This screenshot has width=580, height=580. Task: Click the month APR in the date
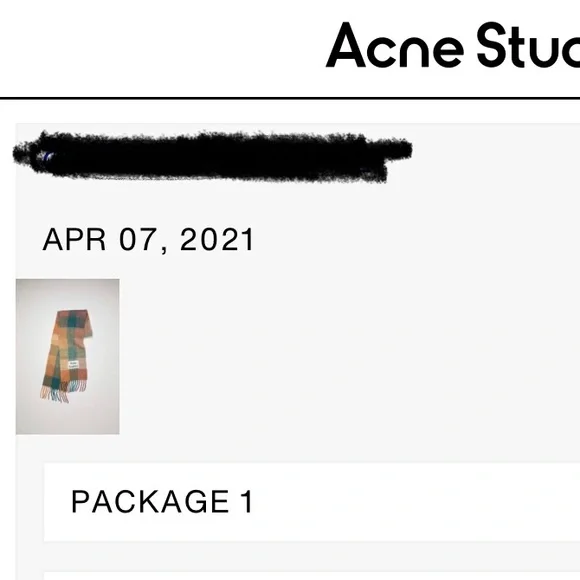coord(74,239)
